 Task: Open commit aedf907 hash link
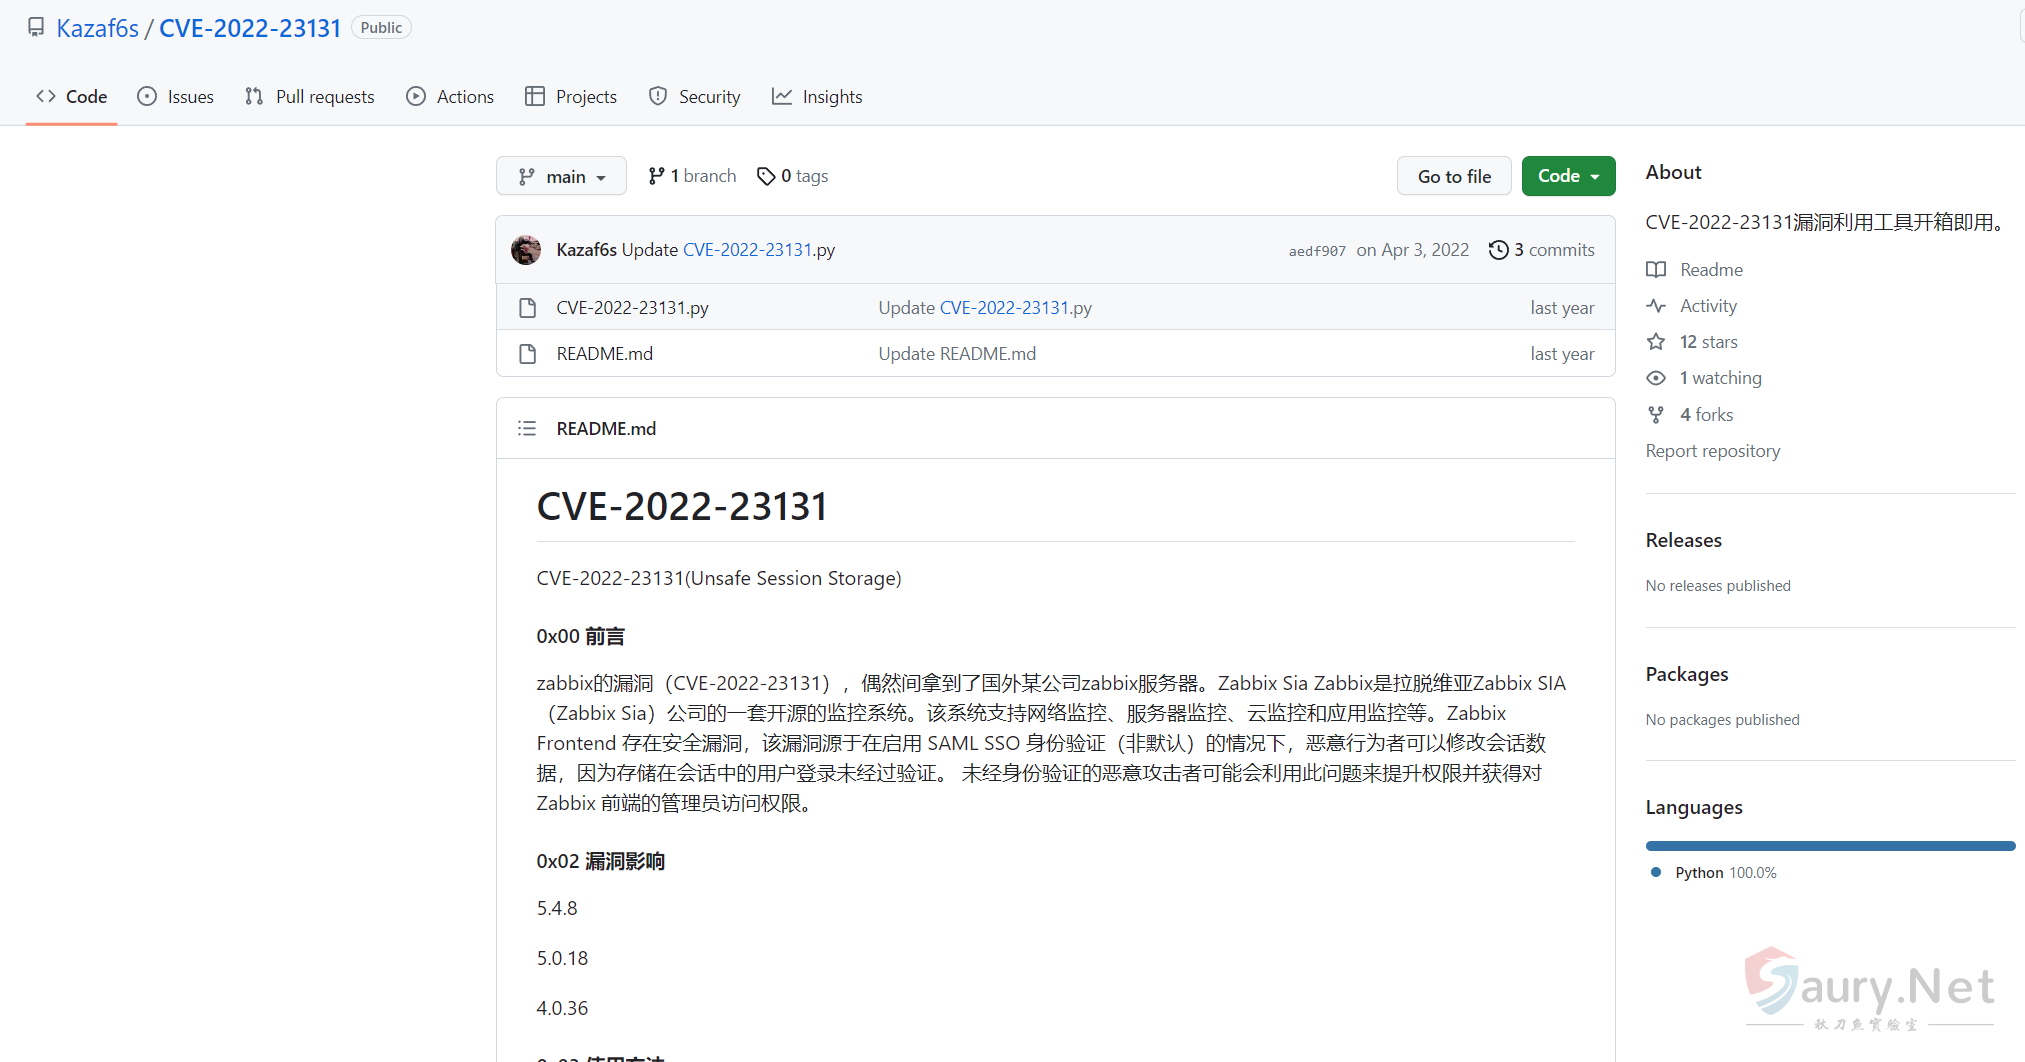point(1317,251)
